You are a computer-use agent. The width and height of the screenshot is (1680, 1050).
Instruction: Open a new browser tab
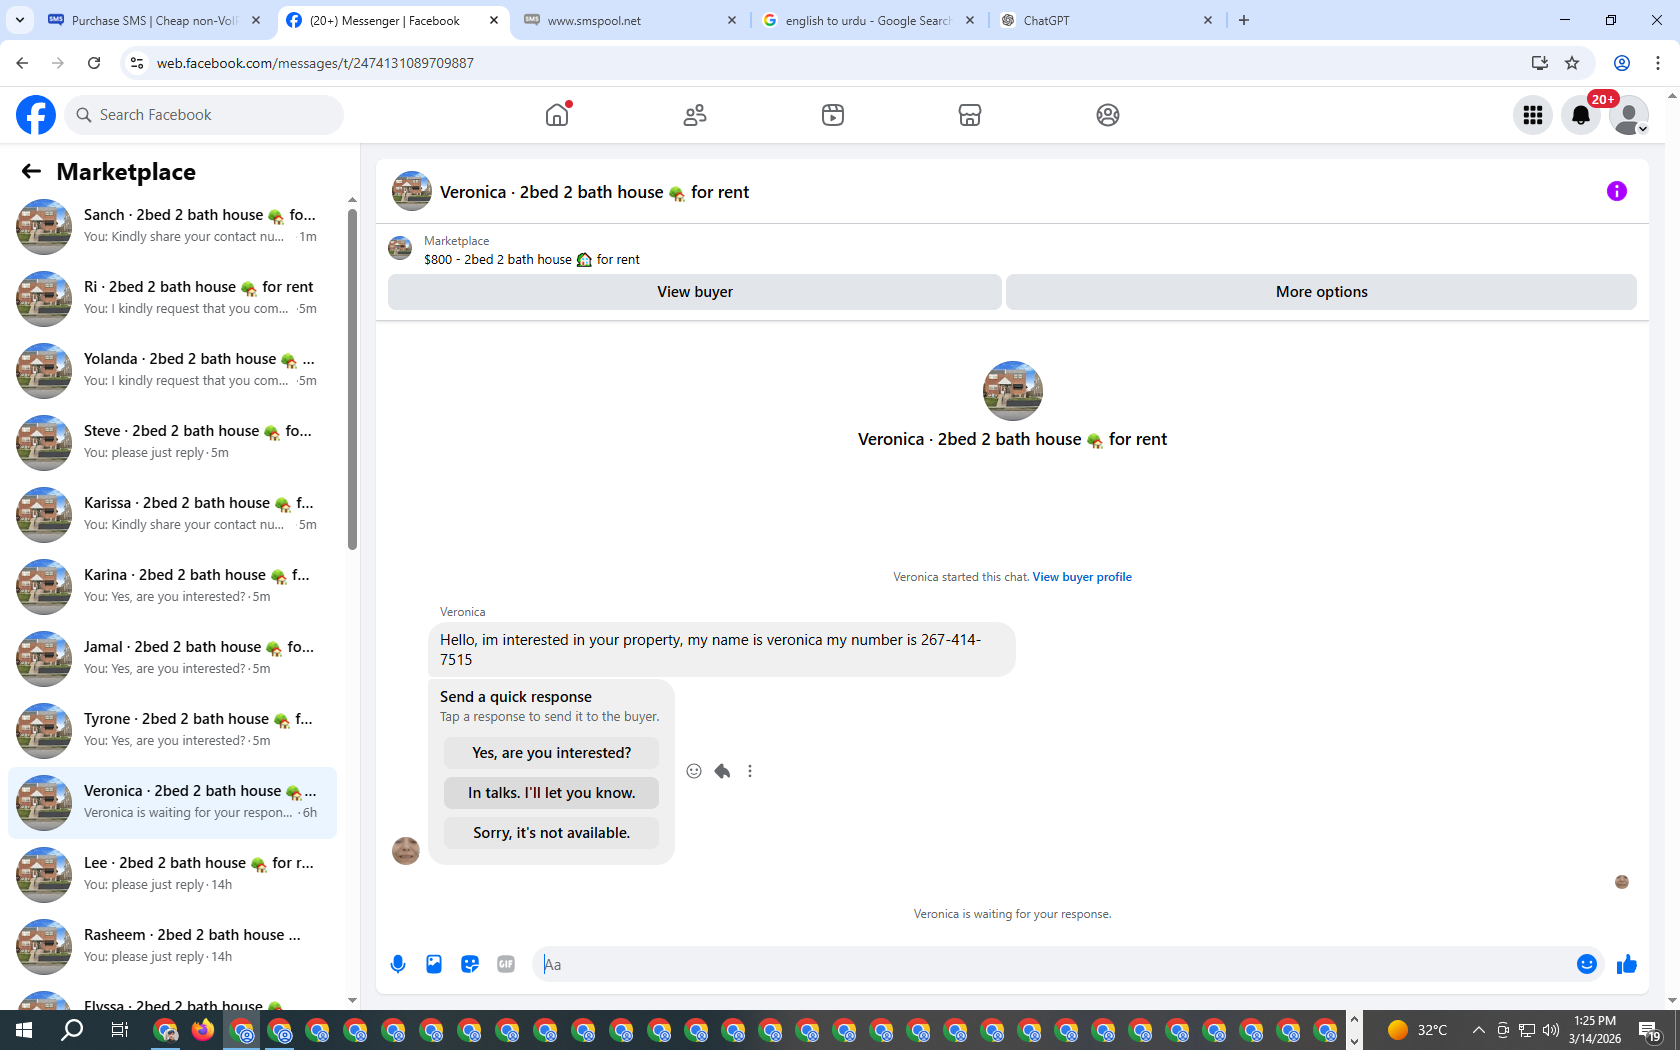1244,20
